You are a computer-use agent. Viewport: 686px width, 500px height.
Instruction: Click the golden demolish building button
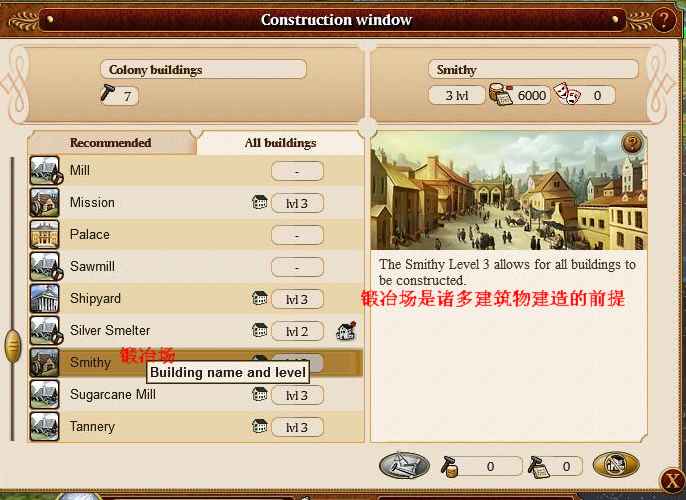point(616,465)
